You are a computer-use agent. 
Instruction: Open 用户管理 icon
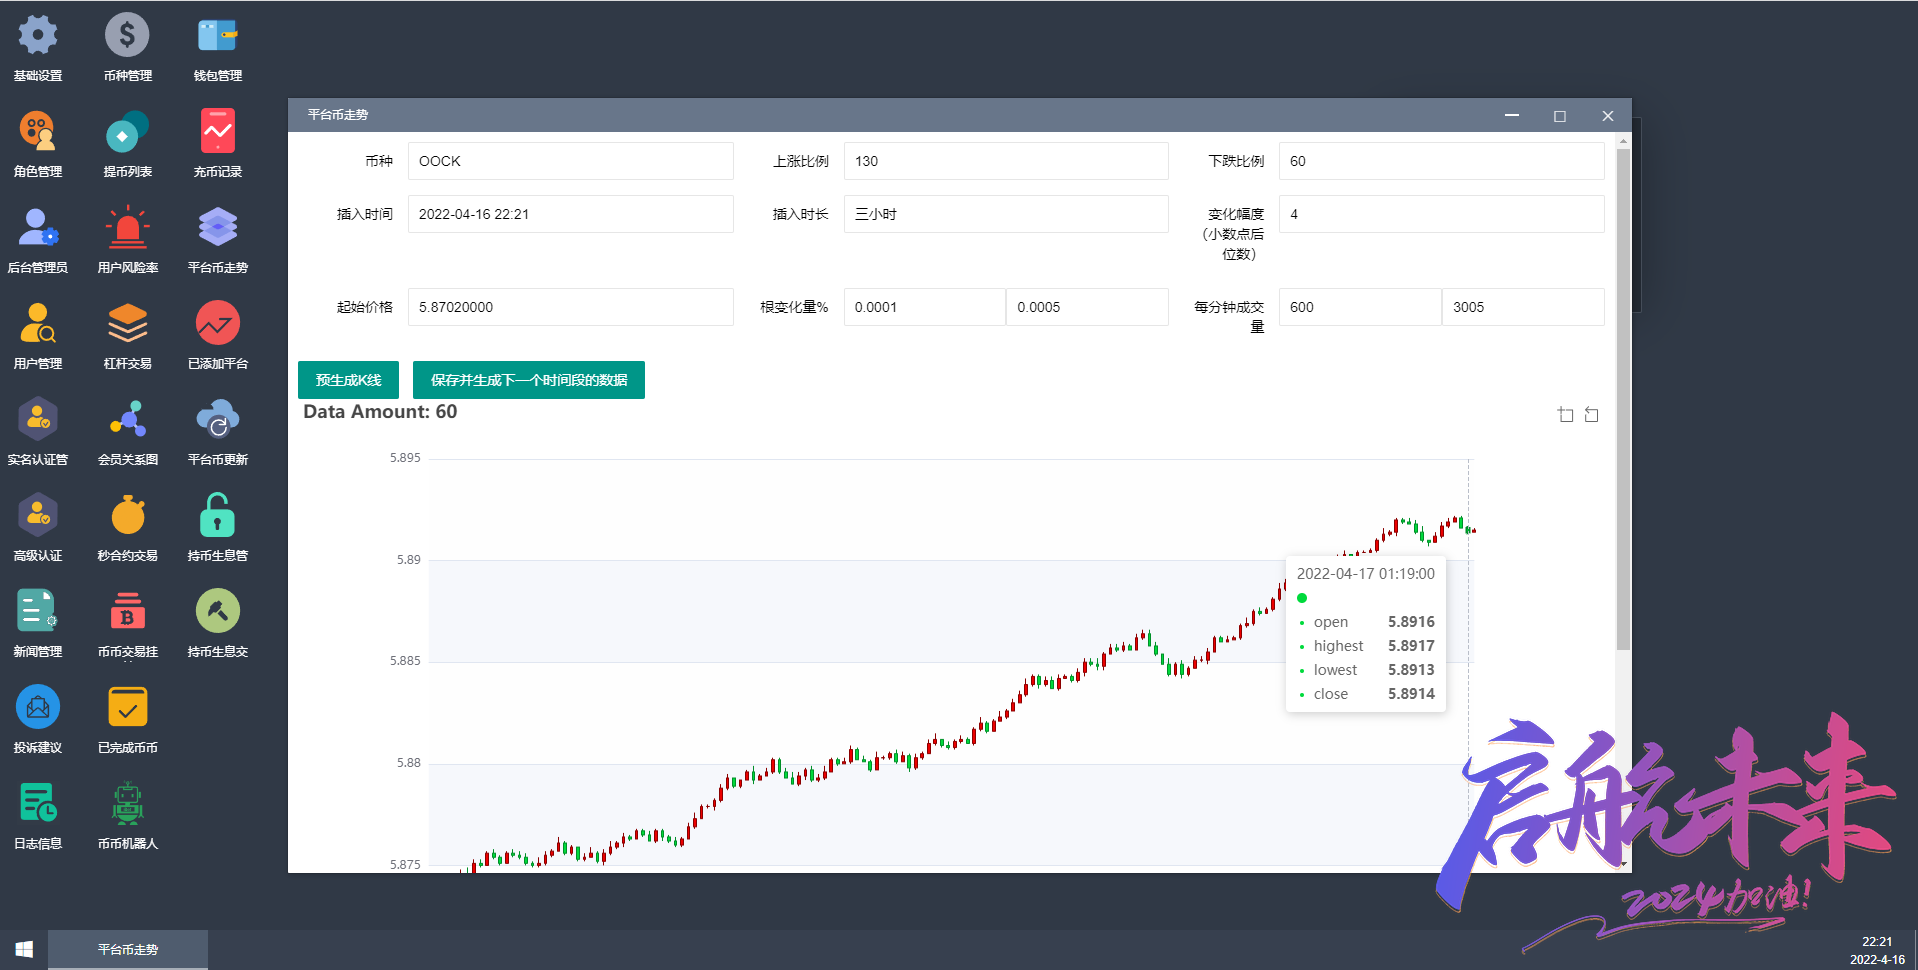tap(38, 324)
